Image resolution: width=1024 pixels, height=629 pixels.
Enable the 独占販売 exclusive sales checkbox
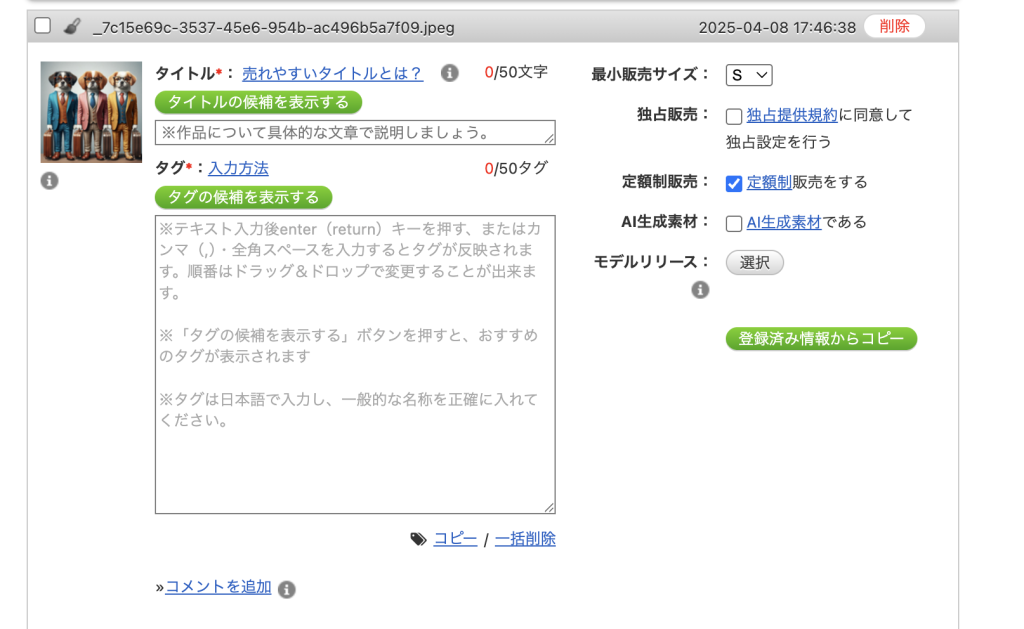point(734,116)
